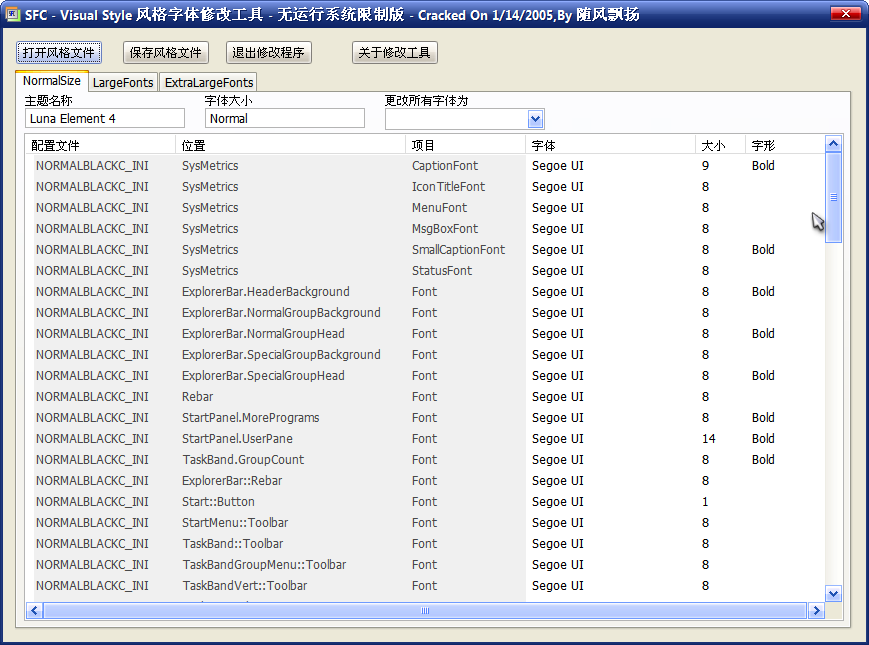Switch to the NormalSize tab
Screen dimensions: 869x645
pos(52,81)
